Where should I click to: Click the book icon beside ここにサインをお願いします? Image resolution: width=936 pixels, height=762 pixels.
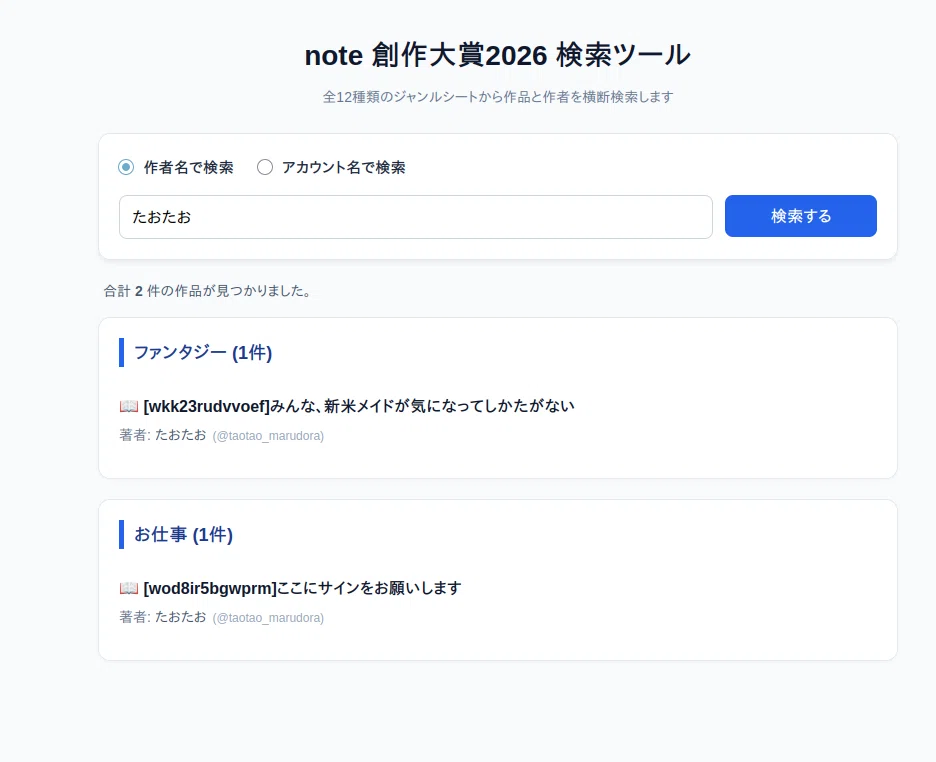(x=129, y=588)
